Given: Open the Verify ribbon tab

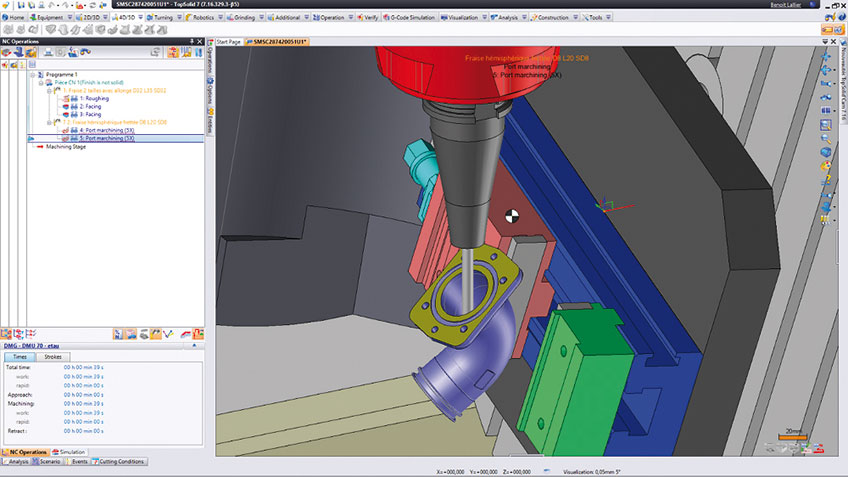Looking at the screenshot, I should [369, 18].
